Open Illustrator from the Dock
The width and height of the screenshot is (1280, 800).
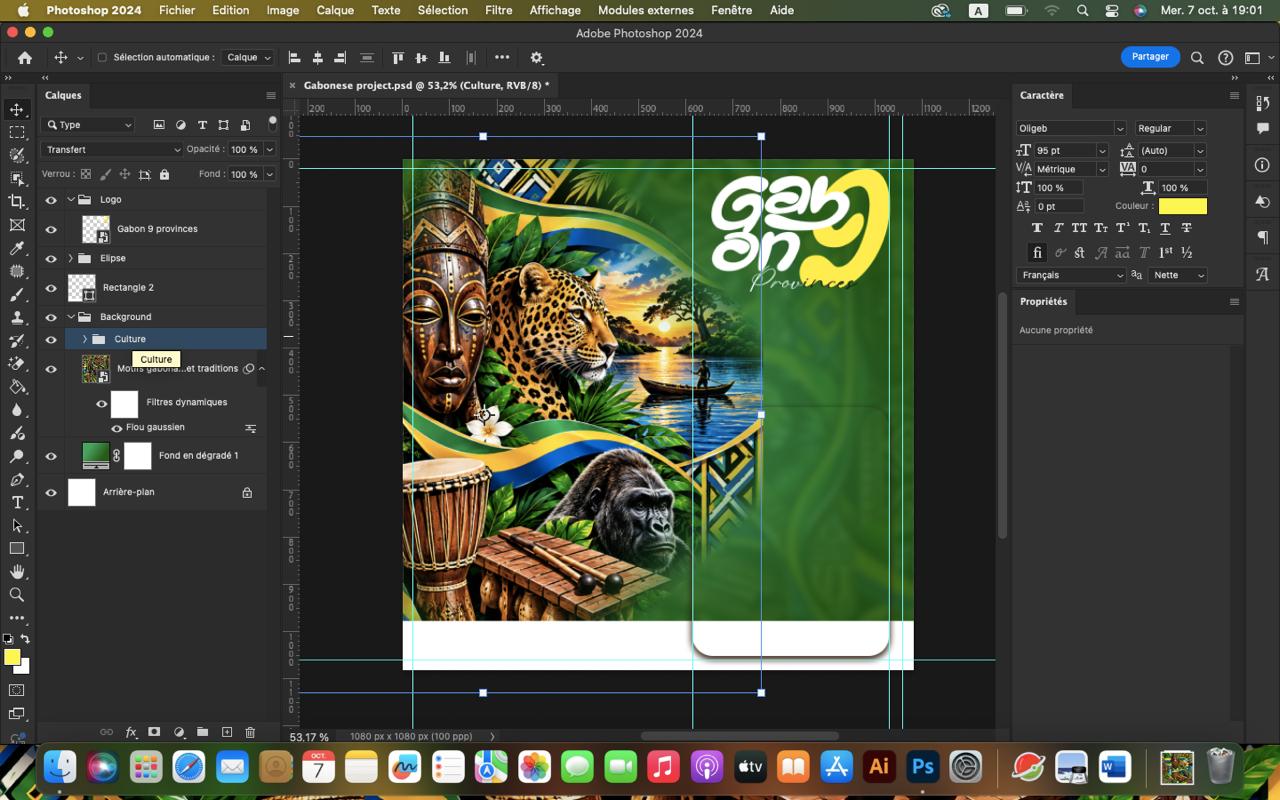[x=879, y=767]
